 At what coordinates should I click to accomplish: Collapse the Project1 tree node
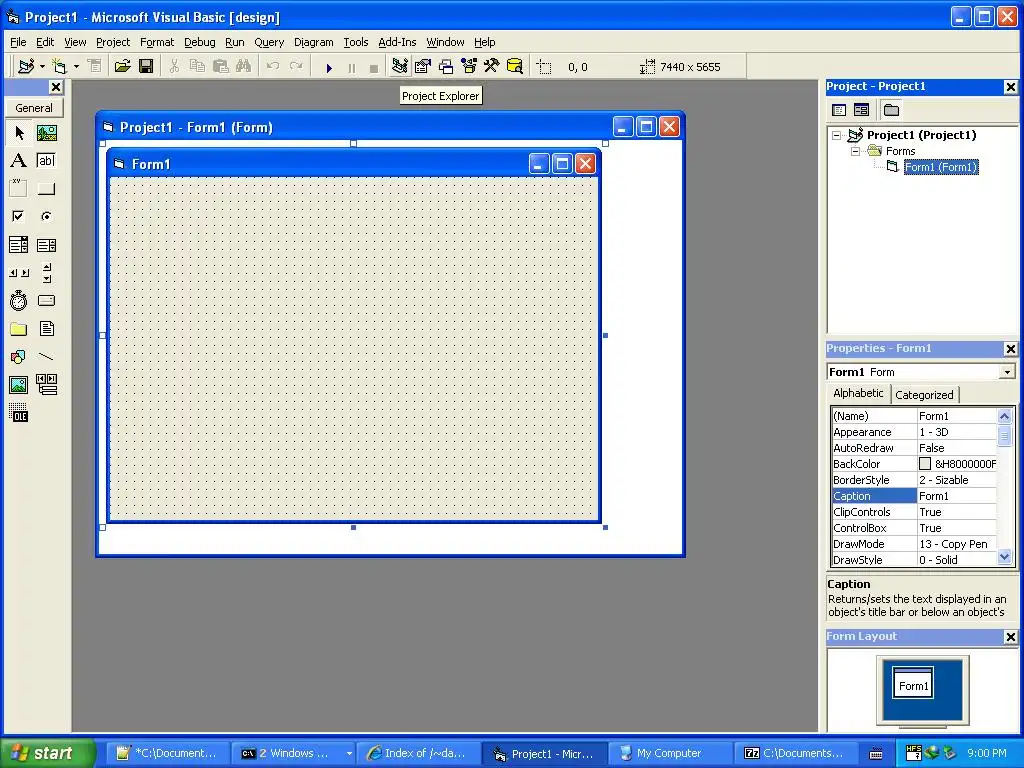[837, 135]
